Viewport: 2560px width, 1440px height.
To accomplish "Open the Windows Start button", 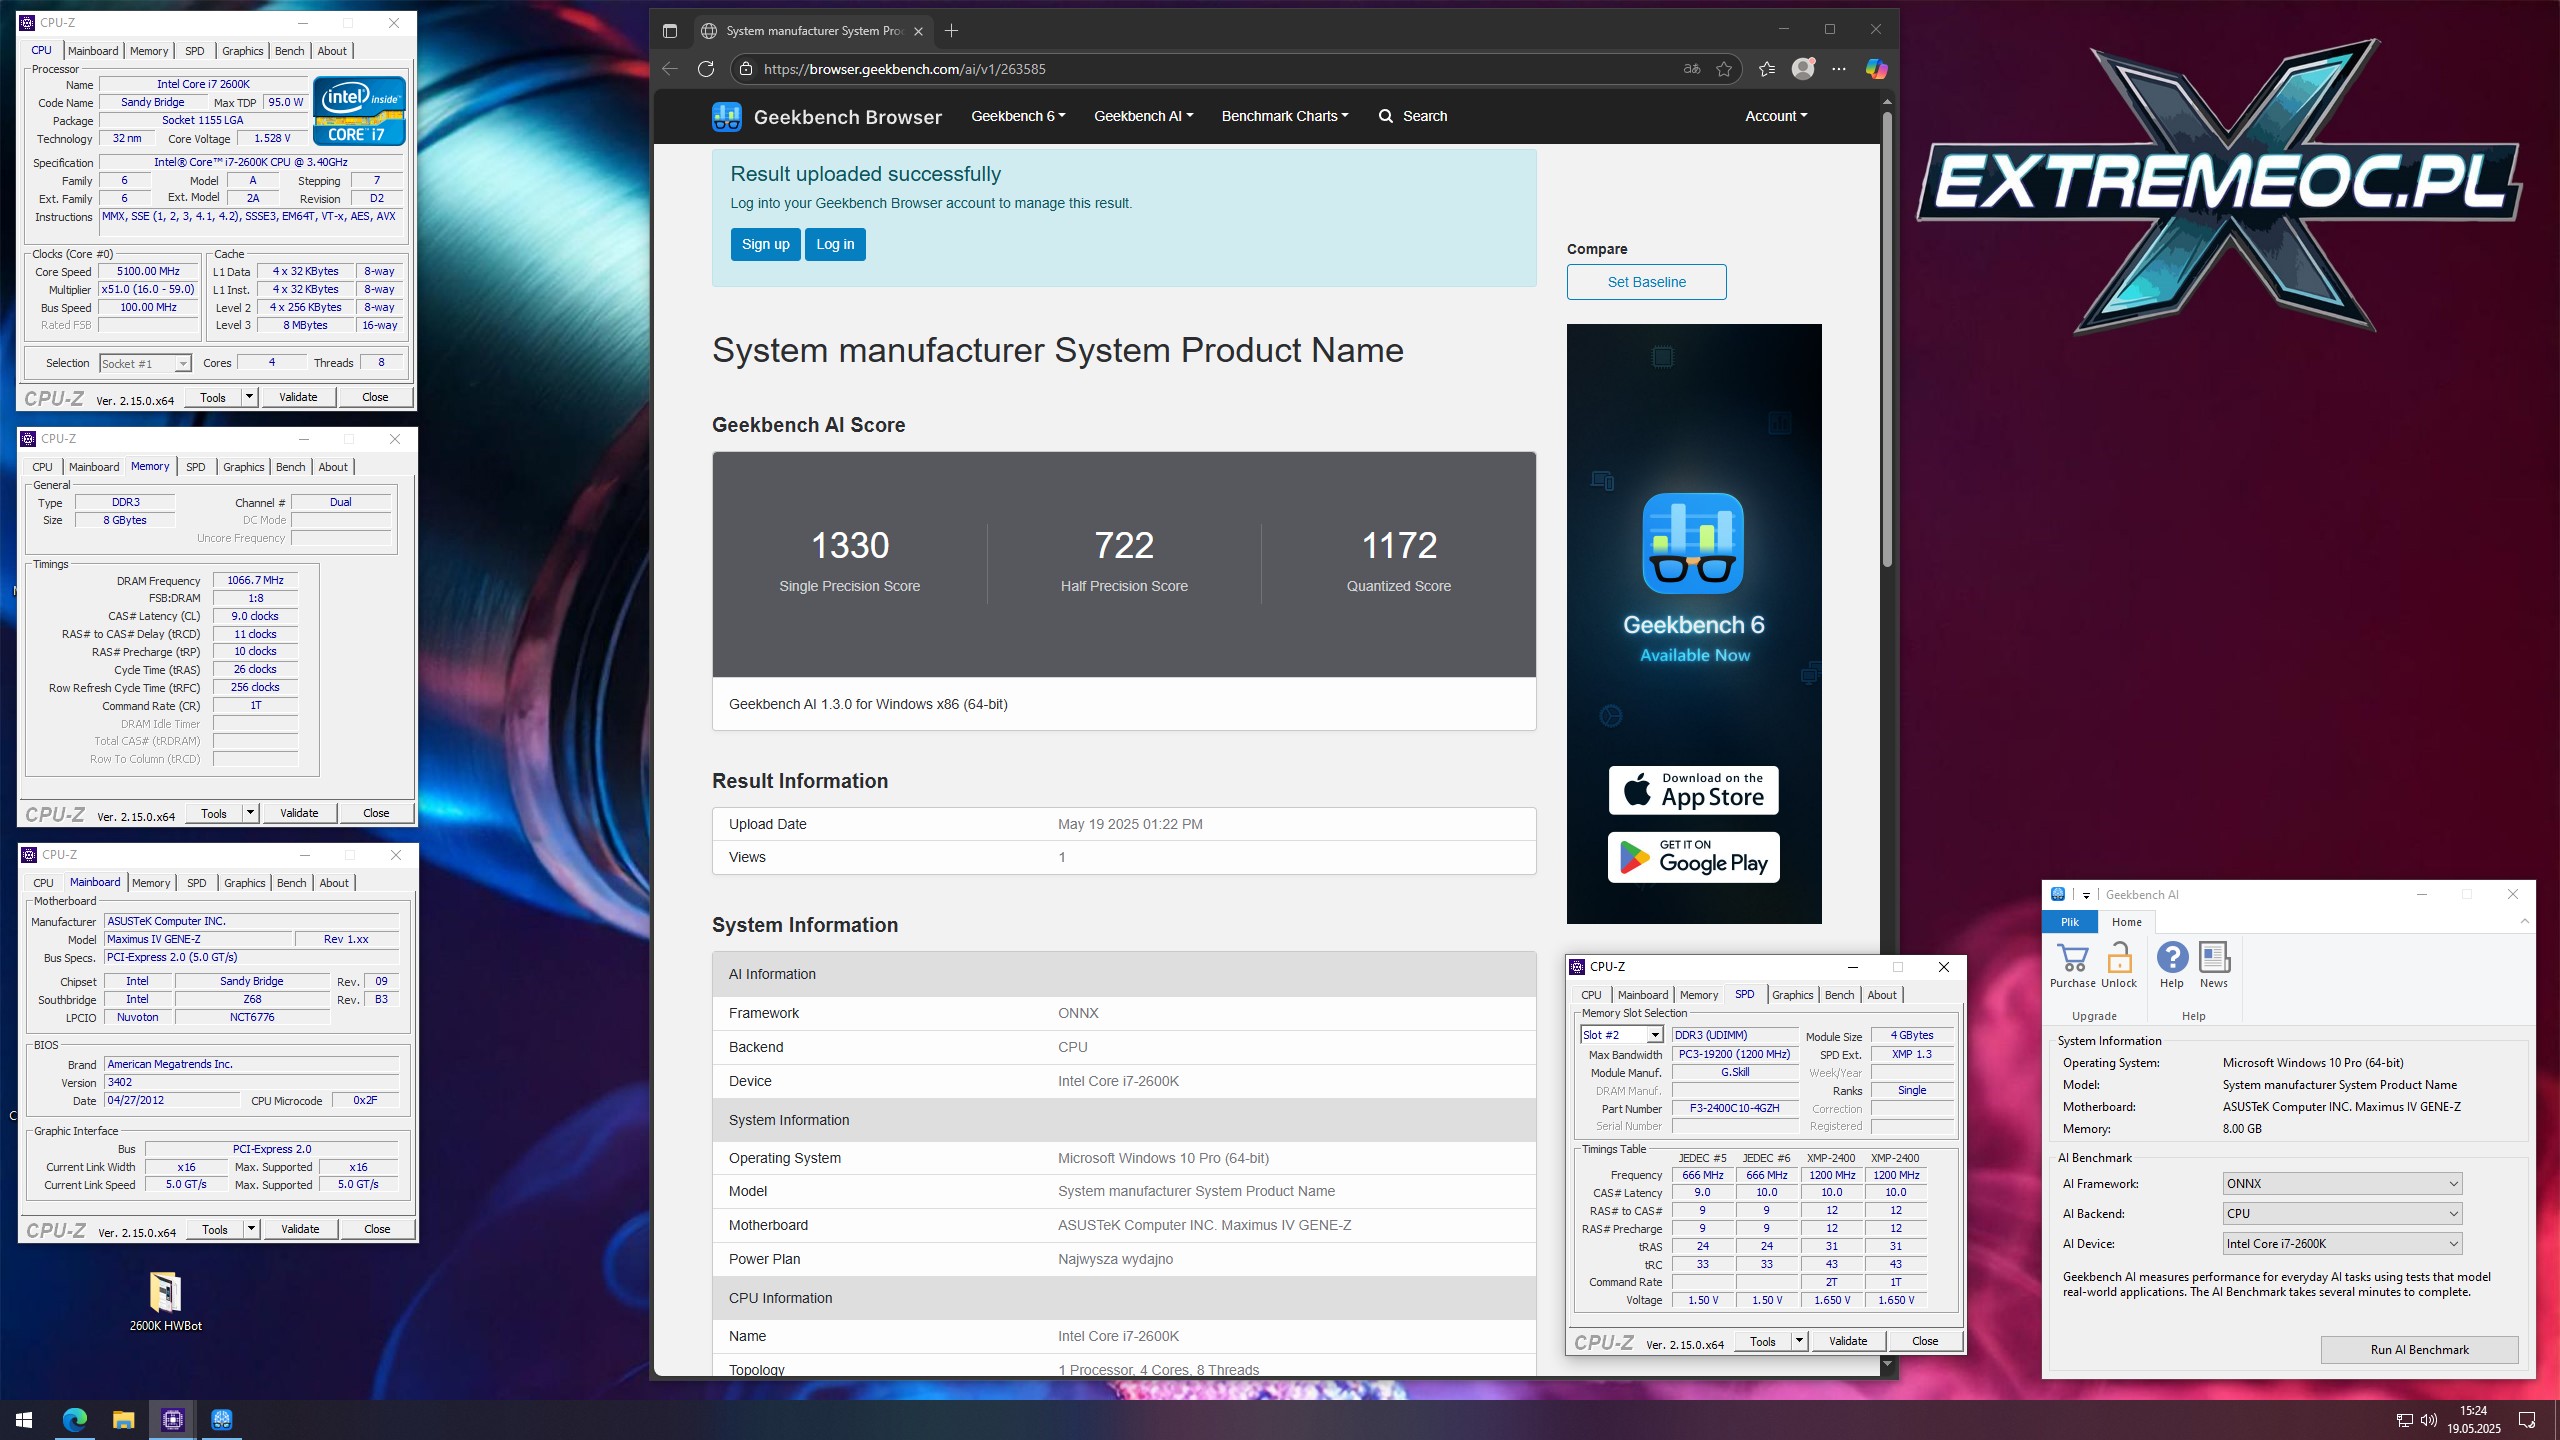I will 24,1420.
